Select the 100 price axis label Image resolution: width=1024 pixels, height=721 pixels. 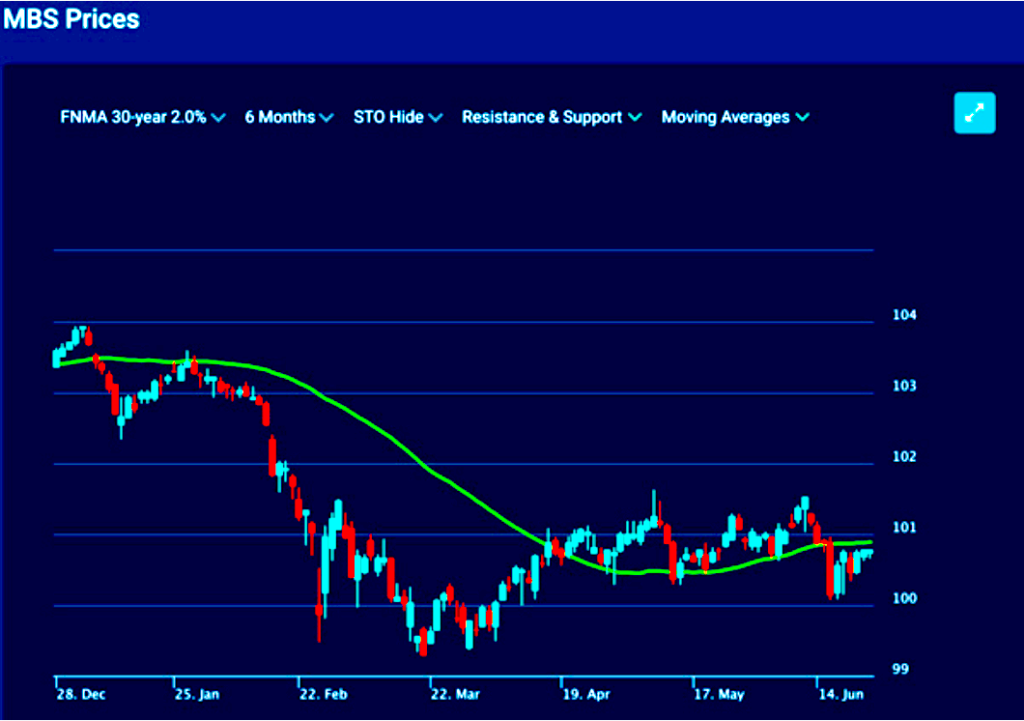(x=904, y=599)
